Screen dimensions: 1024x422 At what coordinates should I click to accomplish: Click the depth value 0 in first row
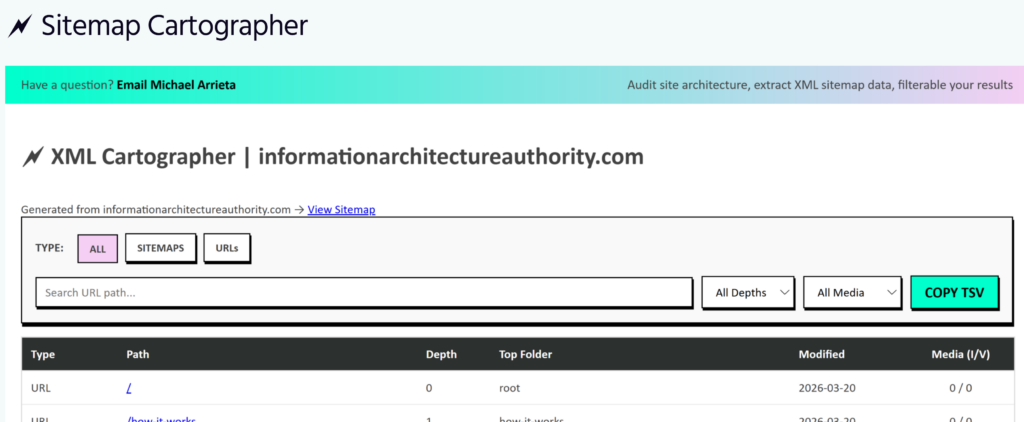coord(429,388)
